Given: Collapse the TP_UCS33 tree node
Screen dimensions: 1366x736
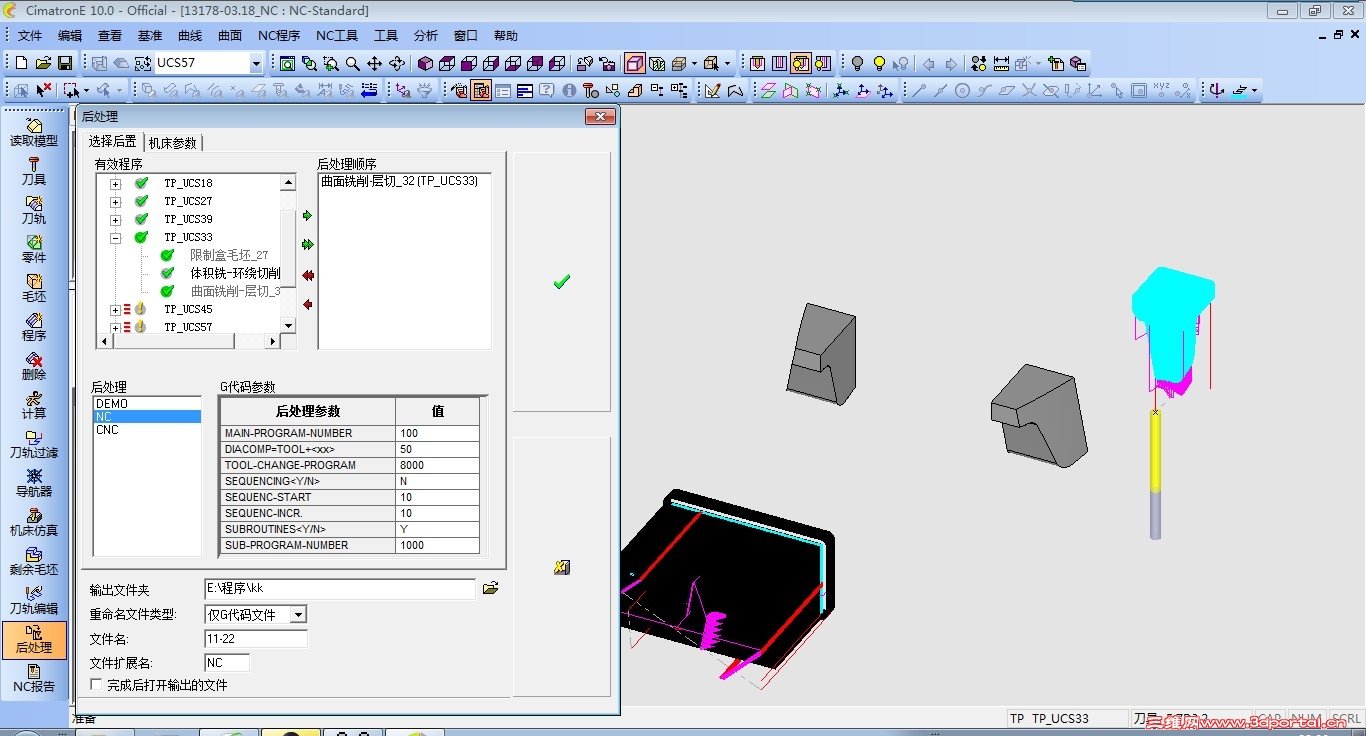Looking at the screenshot, I should pos(116,238).
